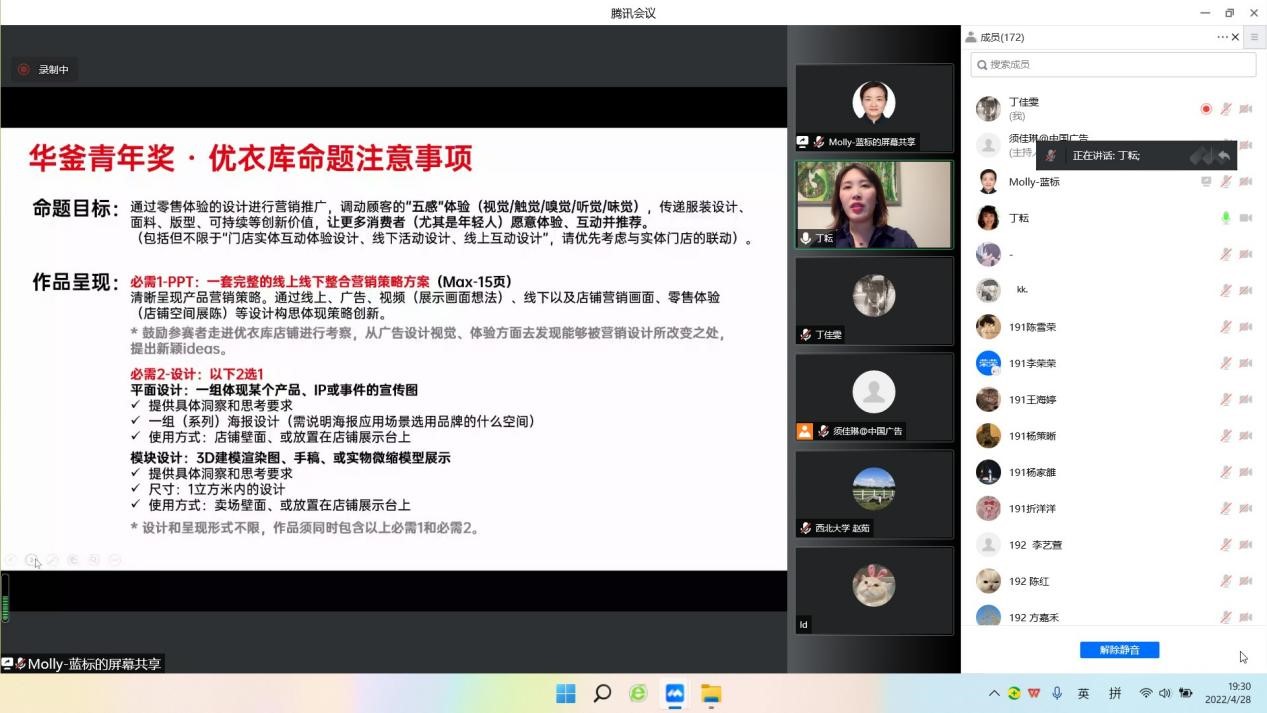The width and height of the screenshot is (1267, 713).
Task: Select member 191折洋洋 in the list
Action: click(1113, 508)
